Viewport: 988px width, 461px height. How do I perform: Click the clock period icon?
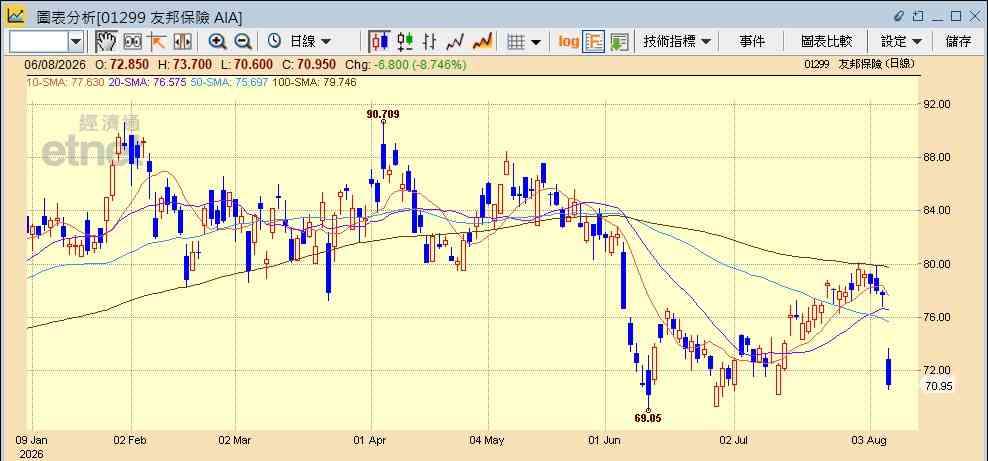pos(274,42)
